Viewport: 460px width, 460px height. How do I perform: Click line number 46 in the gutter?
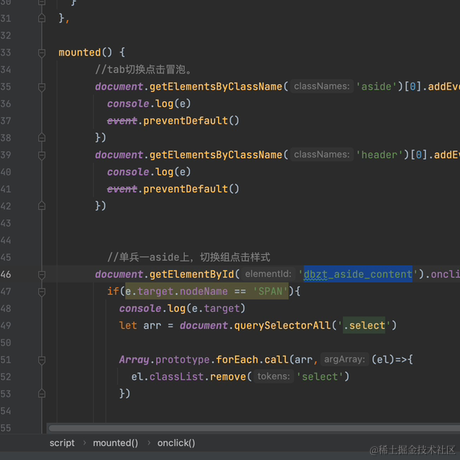coord(6,274)
